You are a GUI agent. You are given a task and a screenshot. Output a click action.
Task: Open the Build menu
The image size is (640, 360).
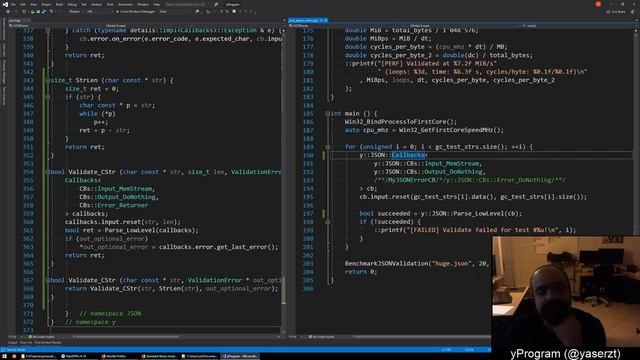coord(60,4)
